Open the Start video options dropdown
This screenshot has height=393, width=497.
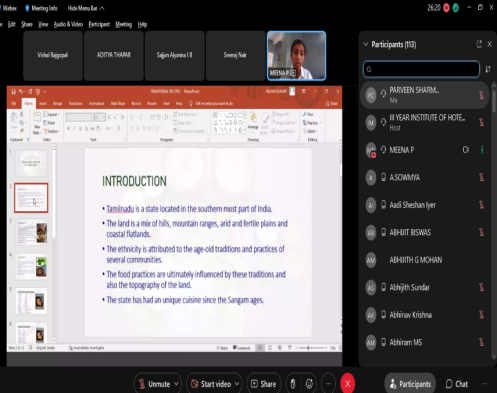click(x=237, y=384)
